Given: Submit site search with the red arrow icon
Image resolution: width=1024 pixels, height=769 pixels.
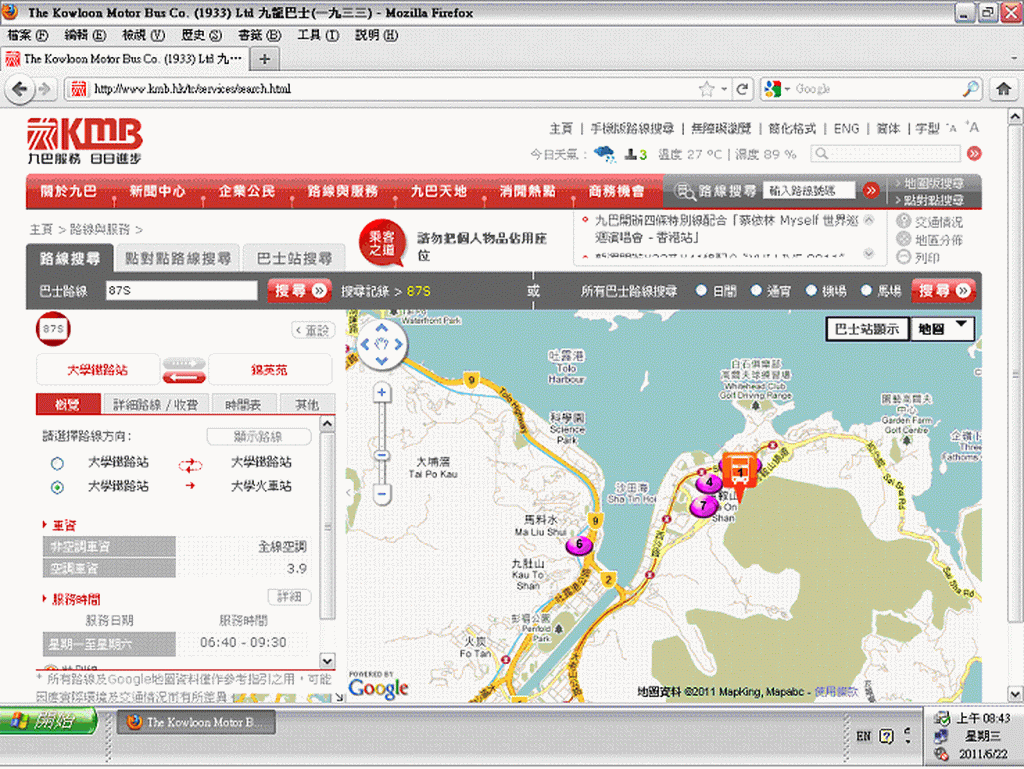Looking at the screenshot, I should pyautogui.click(x=974, y=154).
